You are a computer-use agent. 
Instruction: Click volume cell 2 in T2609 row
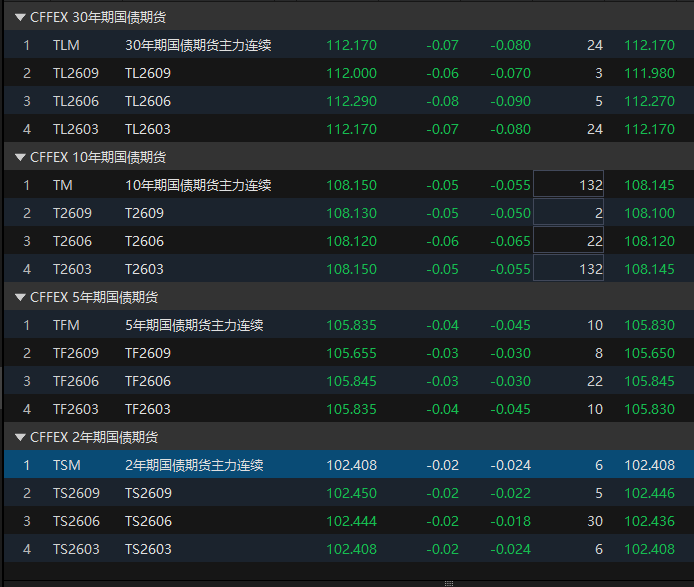coord(568,212)
